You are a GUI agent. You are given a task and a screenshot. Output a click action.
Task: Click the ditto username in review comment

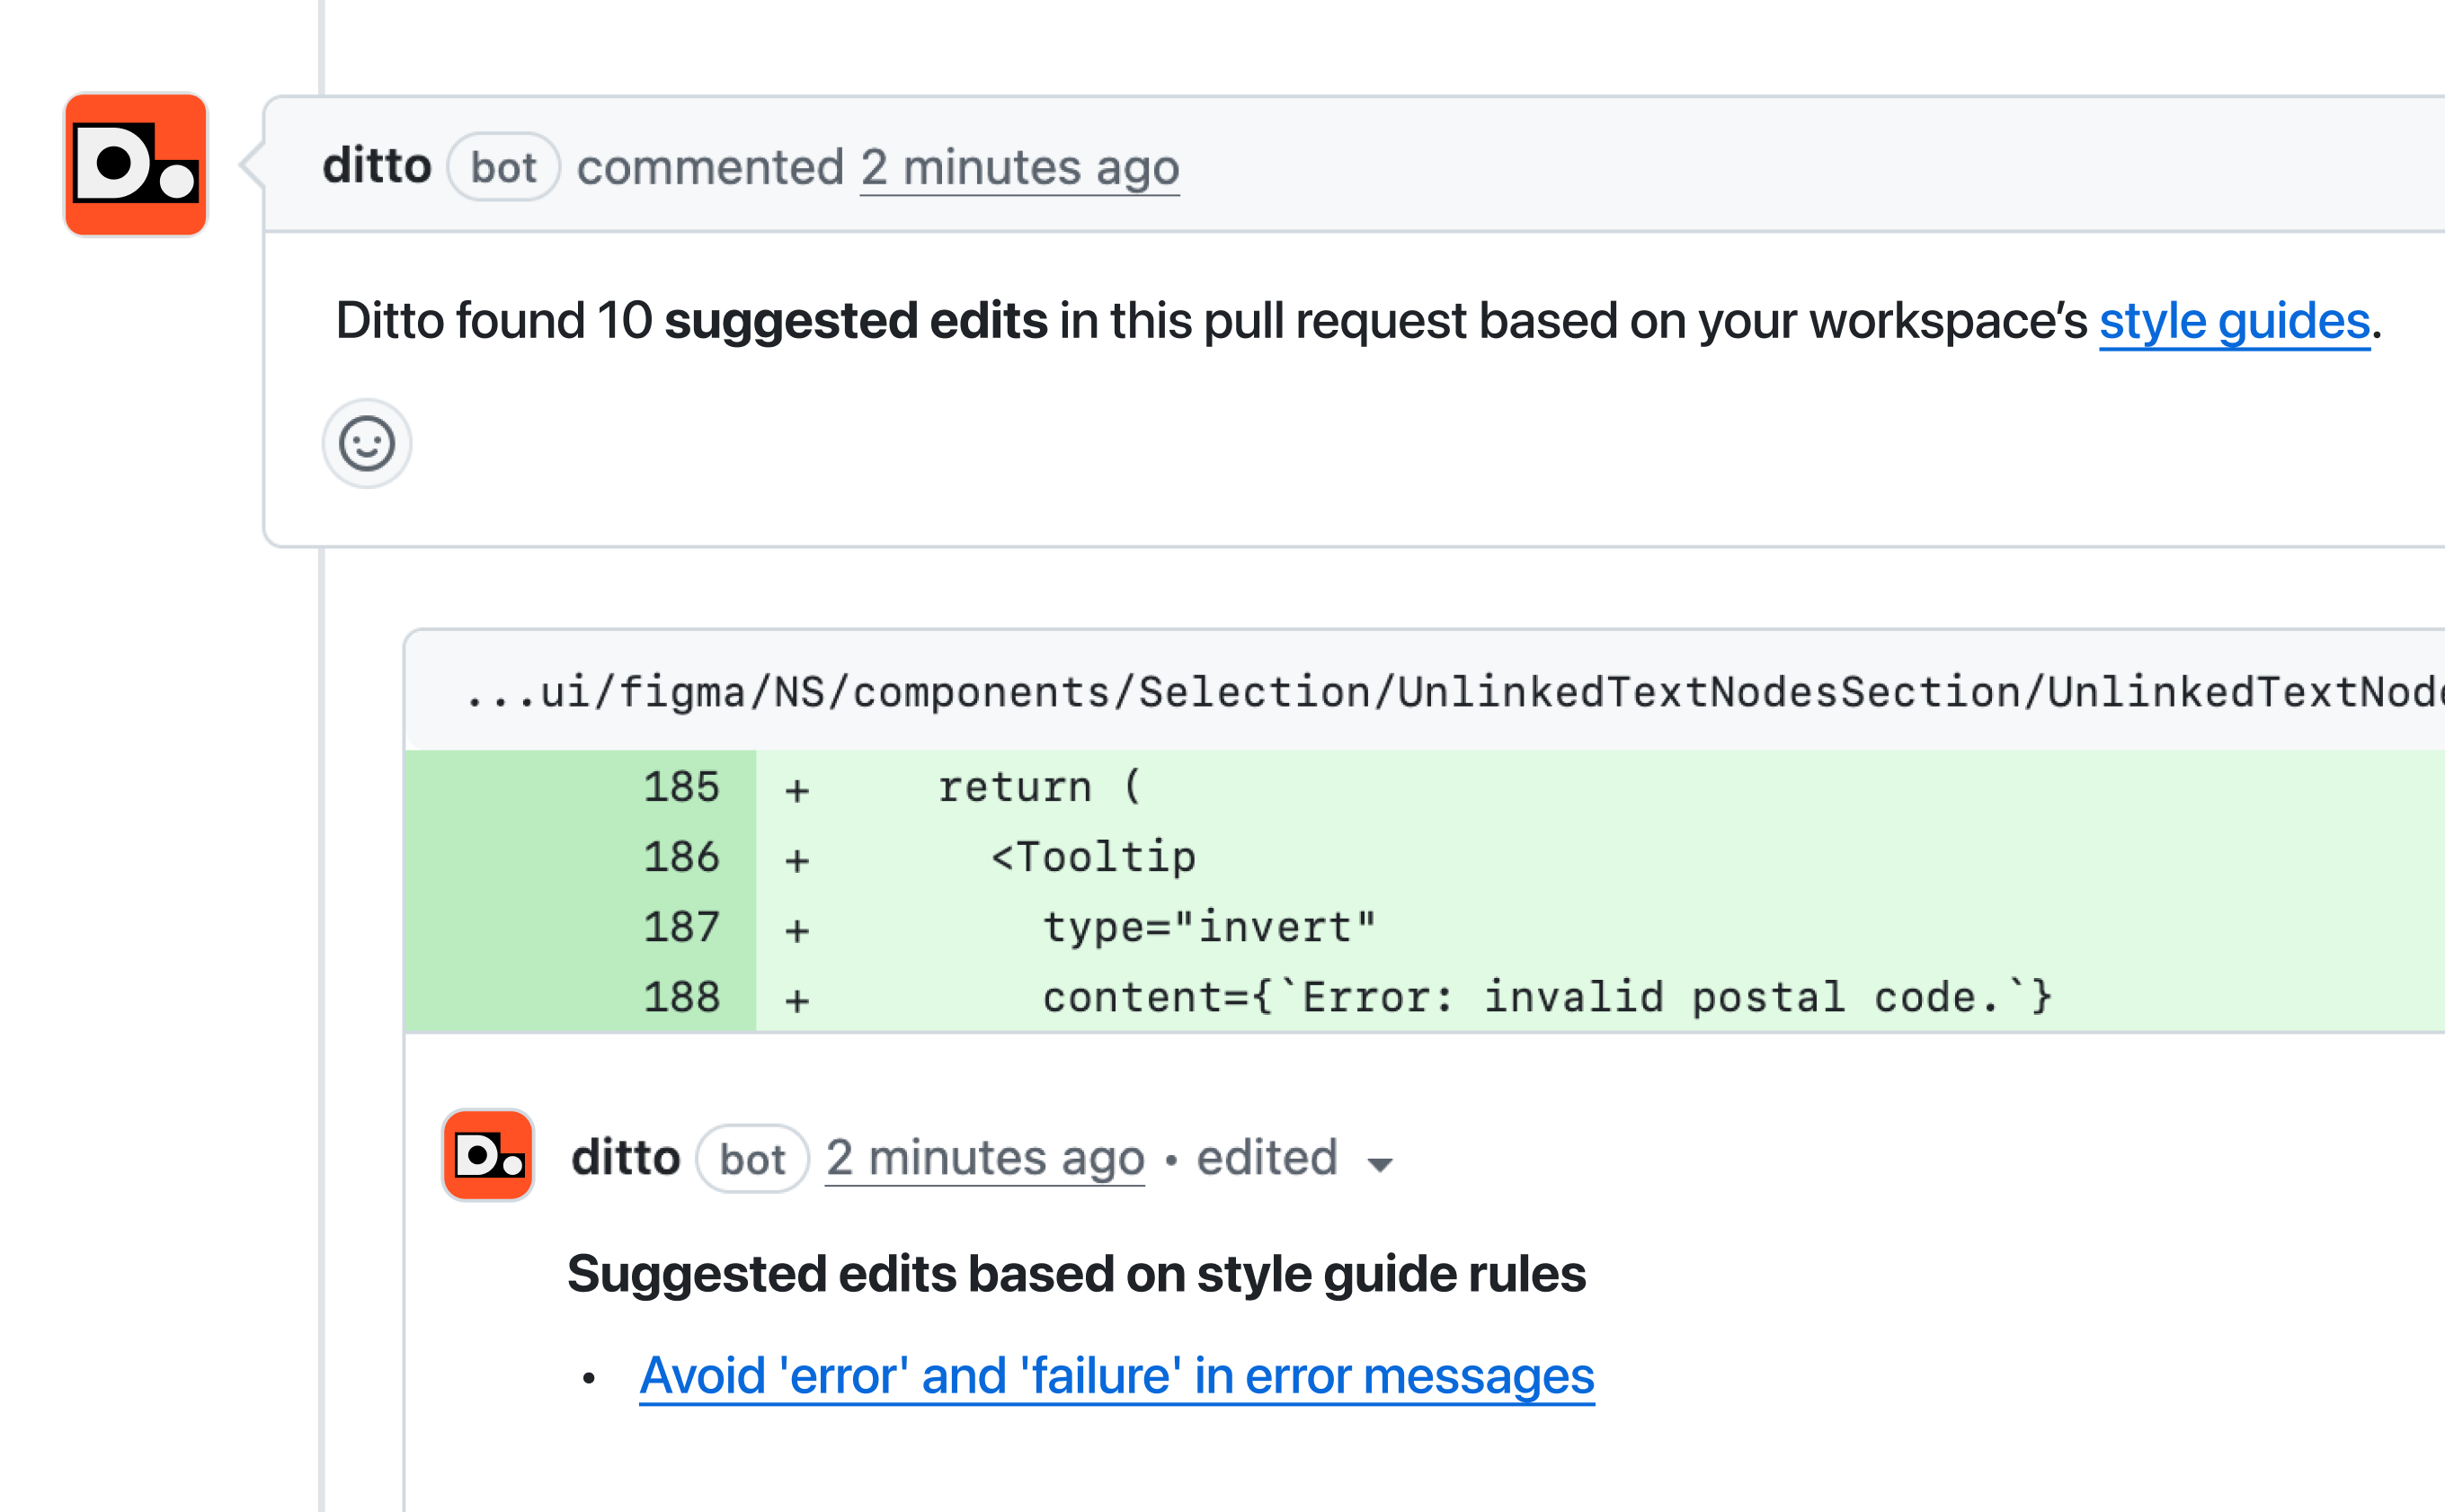(x=626, y=1158)
